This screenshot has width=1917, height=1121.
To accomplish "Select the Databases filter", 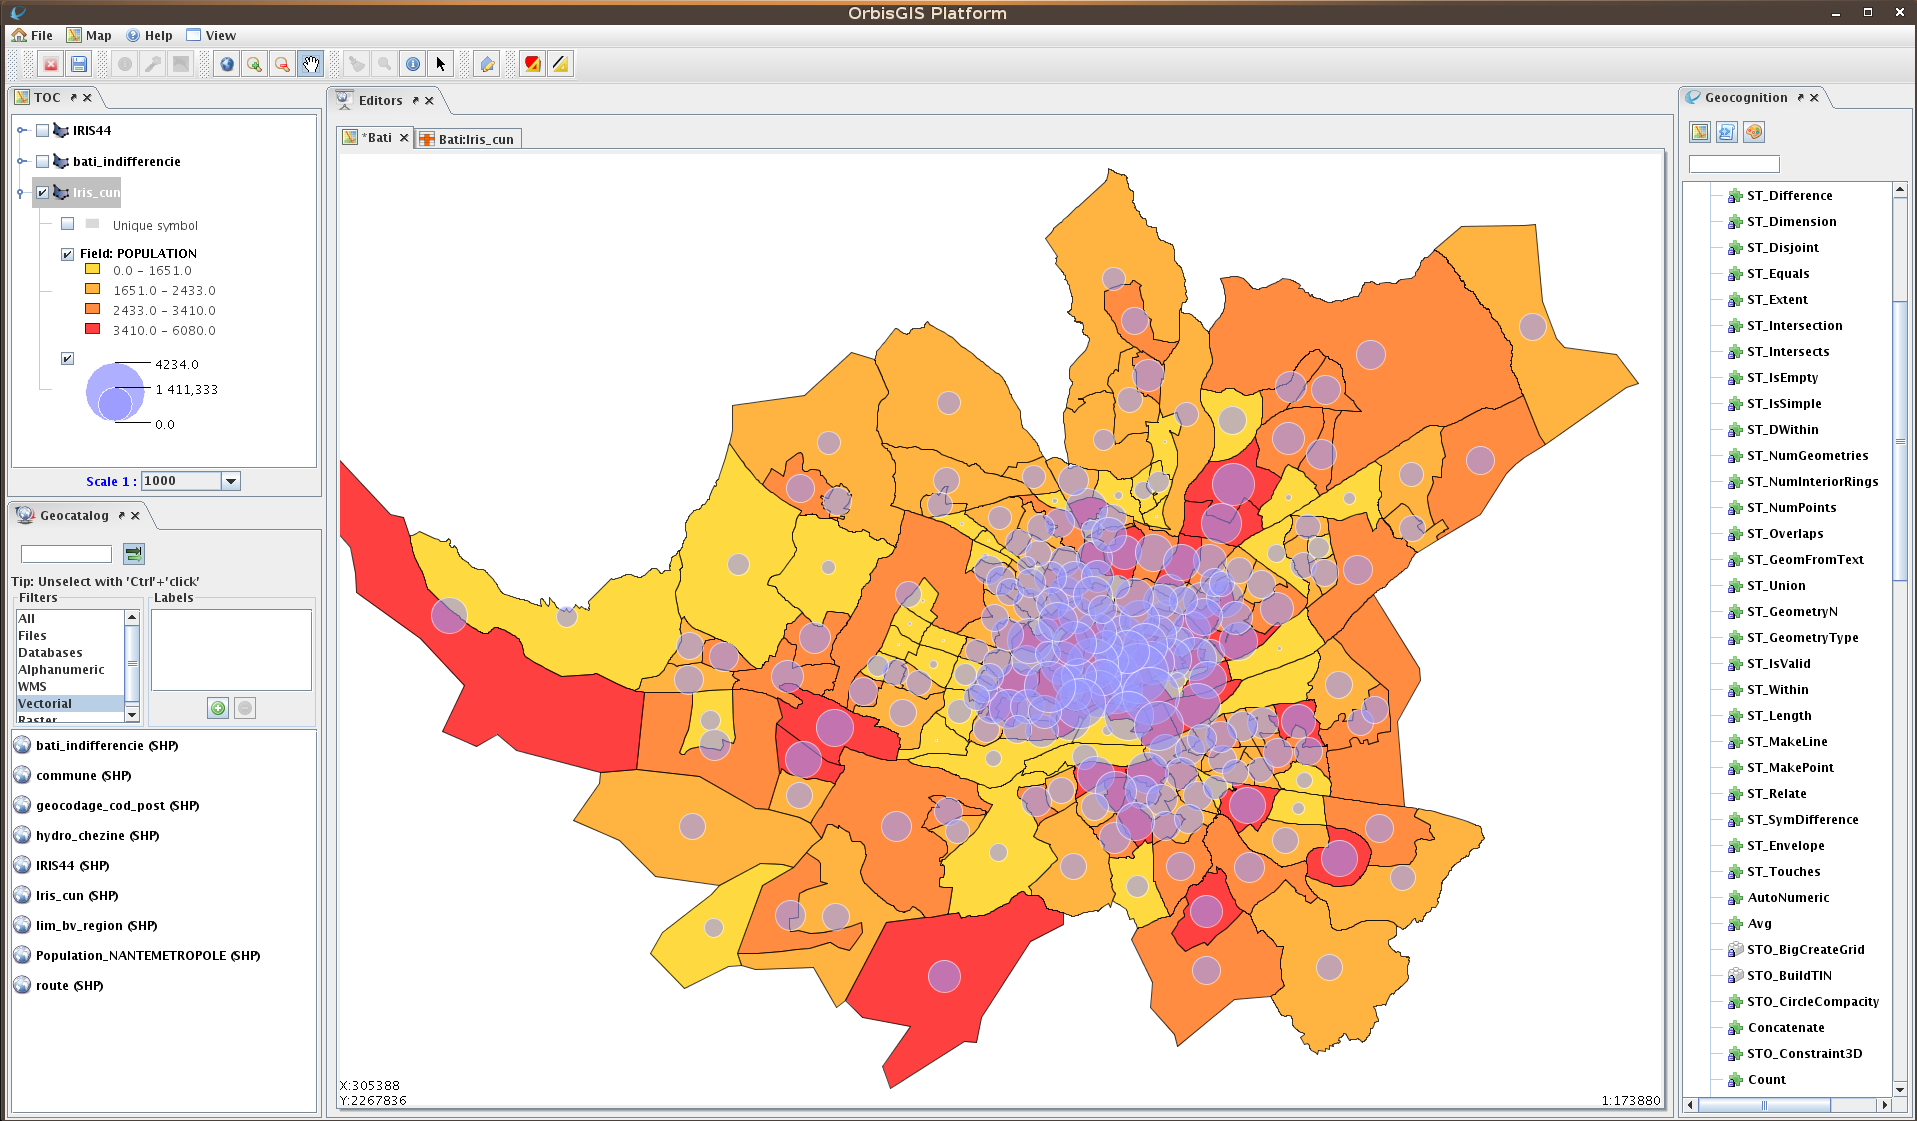I will click(x=50, y=652).
